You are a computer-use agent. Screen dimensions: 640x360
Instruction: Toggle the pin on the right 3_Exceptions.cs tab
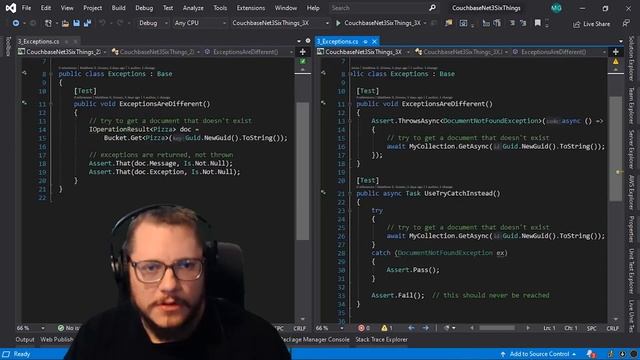pyautogui.click(x=365, y=41)
